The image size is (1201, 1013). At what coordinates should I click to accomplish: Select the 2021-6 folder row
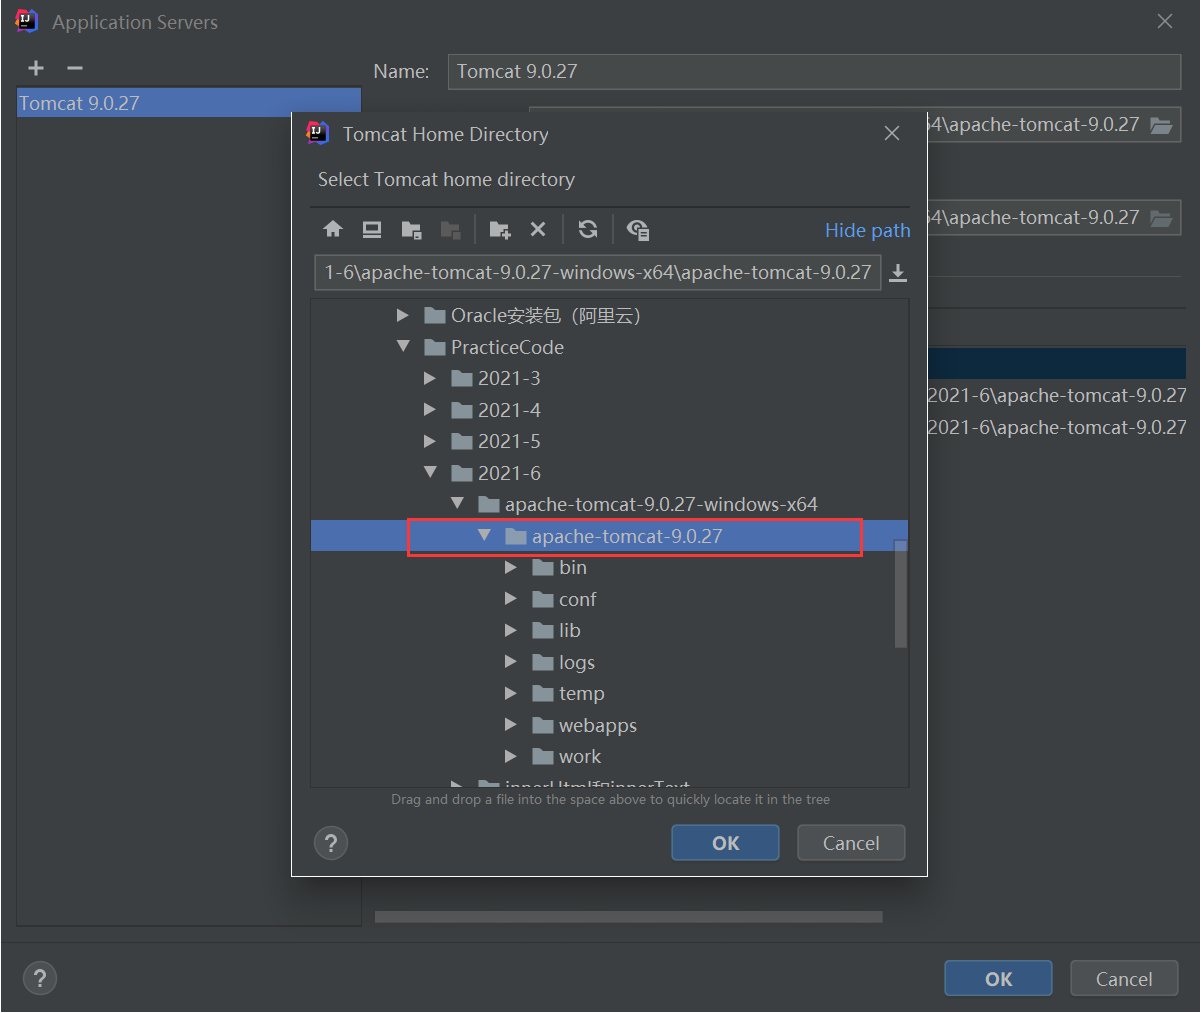[610, 473]
